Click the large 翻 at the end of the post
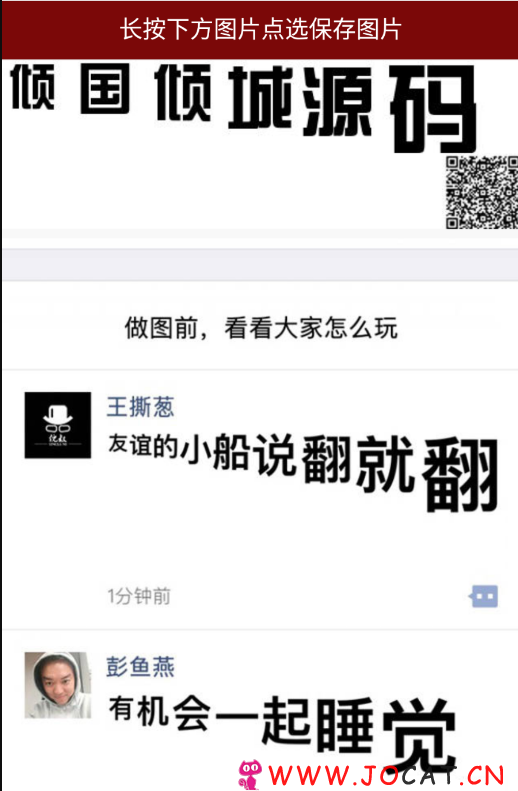The height and width of the screenshot is (791, 518). tap(460, 475)
